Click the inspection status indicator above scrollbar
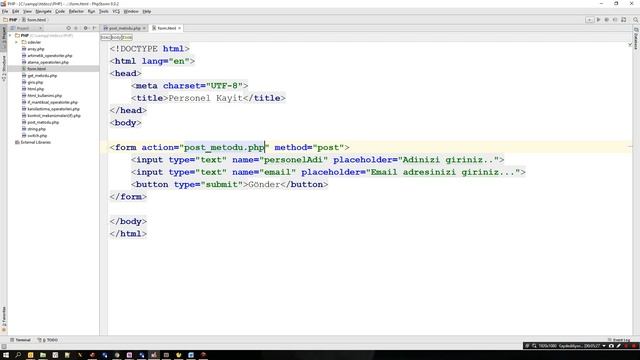640x360 pixels. (x=630, y=44)
